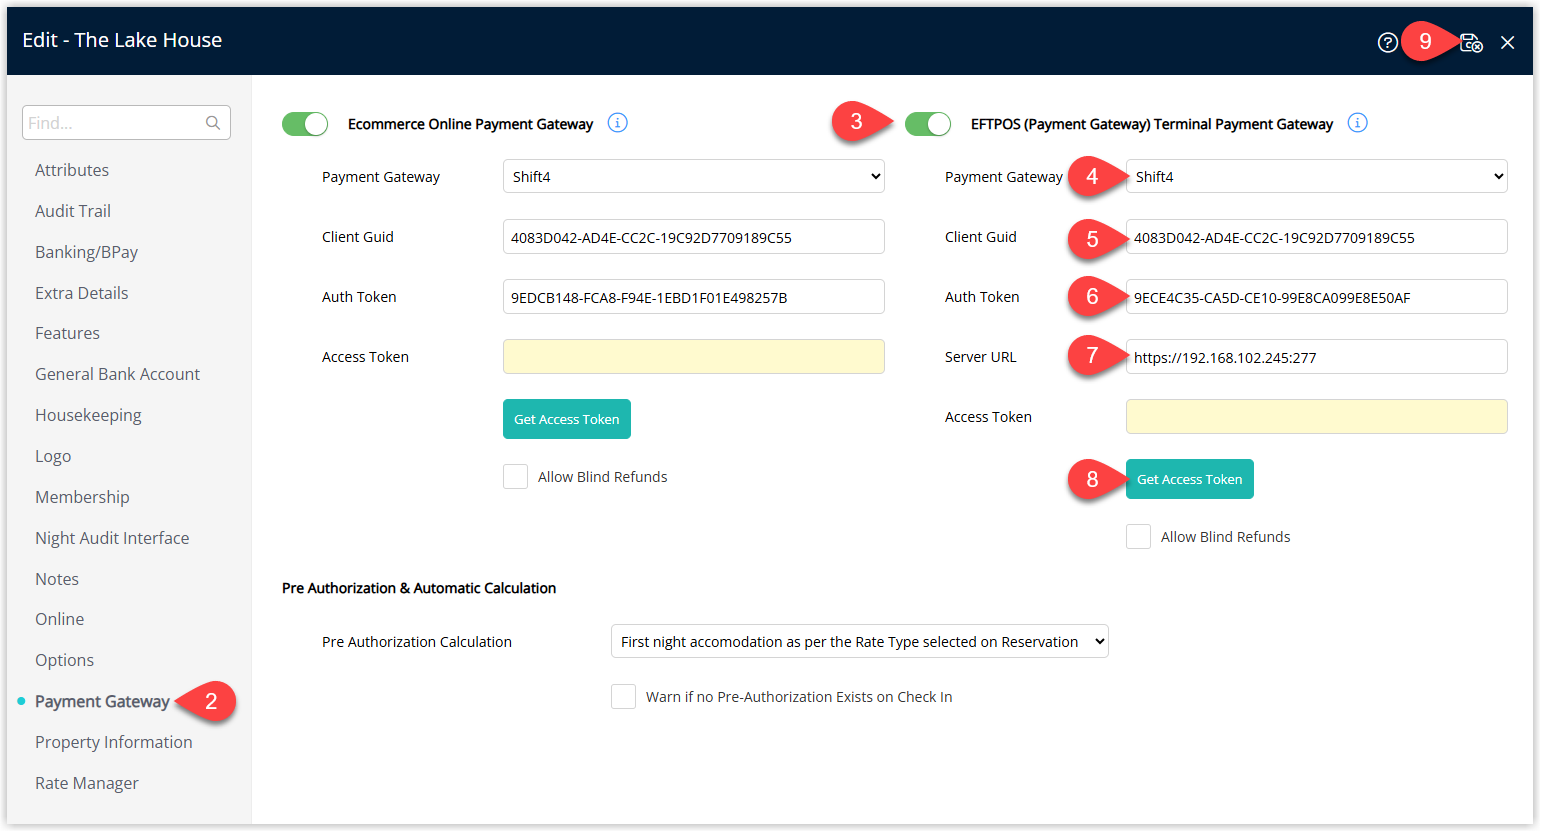Open Property Information section
1541x832 pixels.
click(114, 742)
